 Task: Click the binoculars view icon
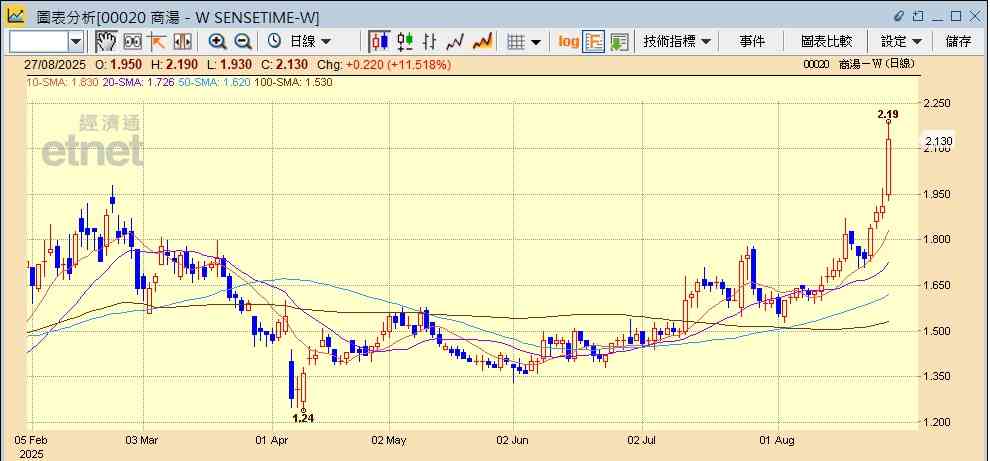pyautogui.click(x=133, y=42)
